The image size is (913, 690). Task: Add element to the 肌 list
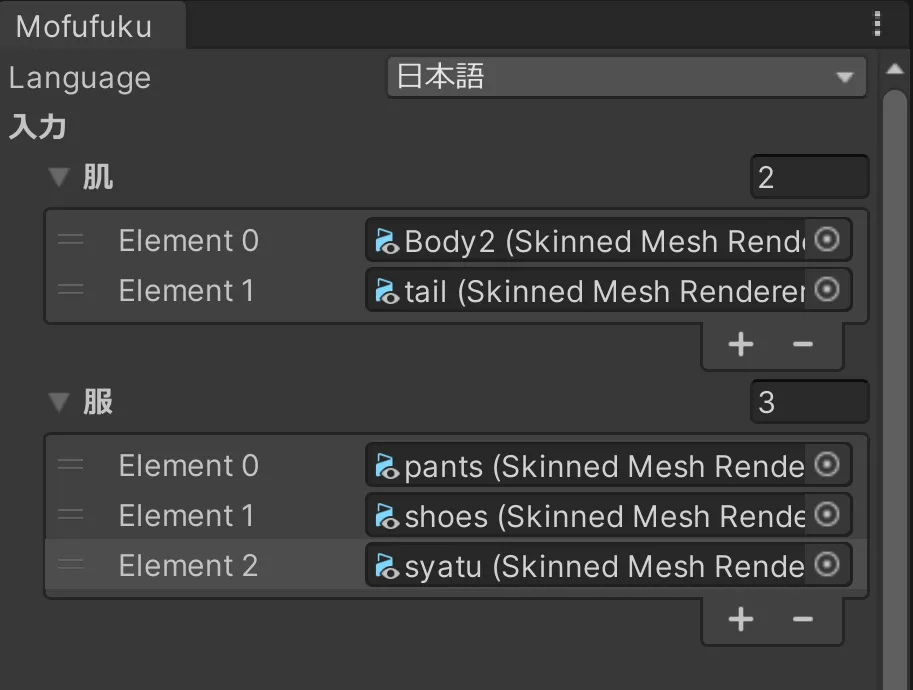[x=741, y=345]
